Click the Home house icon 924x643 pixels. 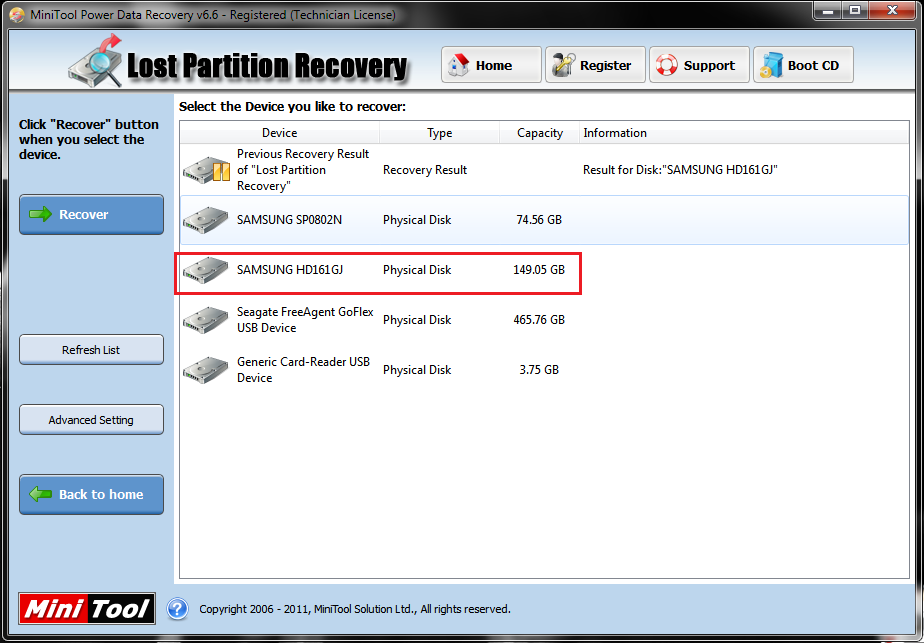coord(458,65)
